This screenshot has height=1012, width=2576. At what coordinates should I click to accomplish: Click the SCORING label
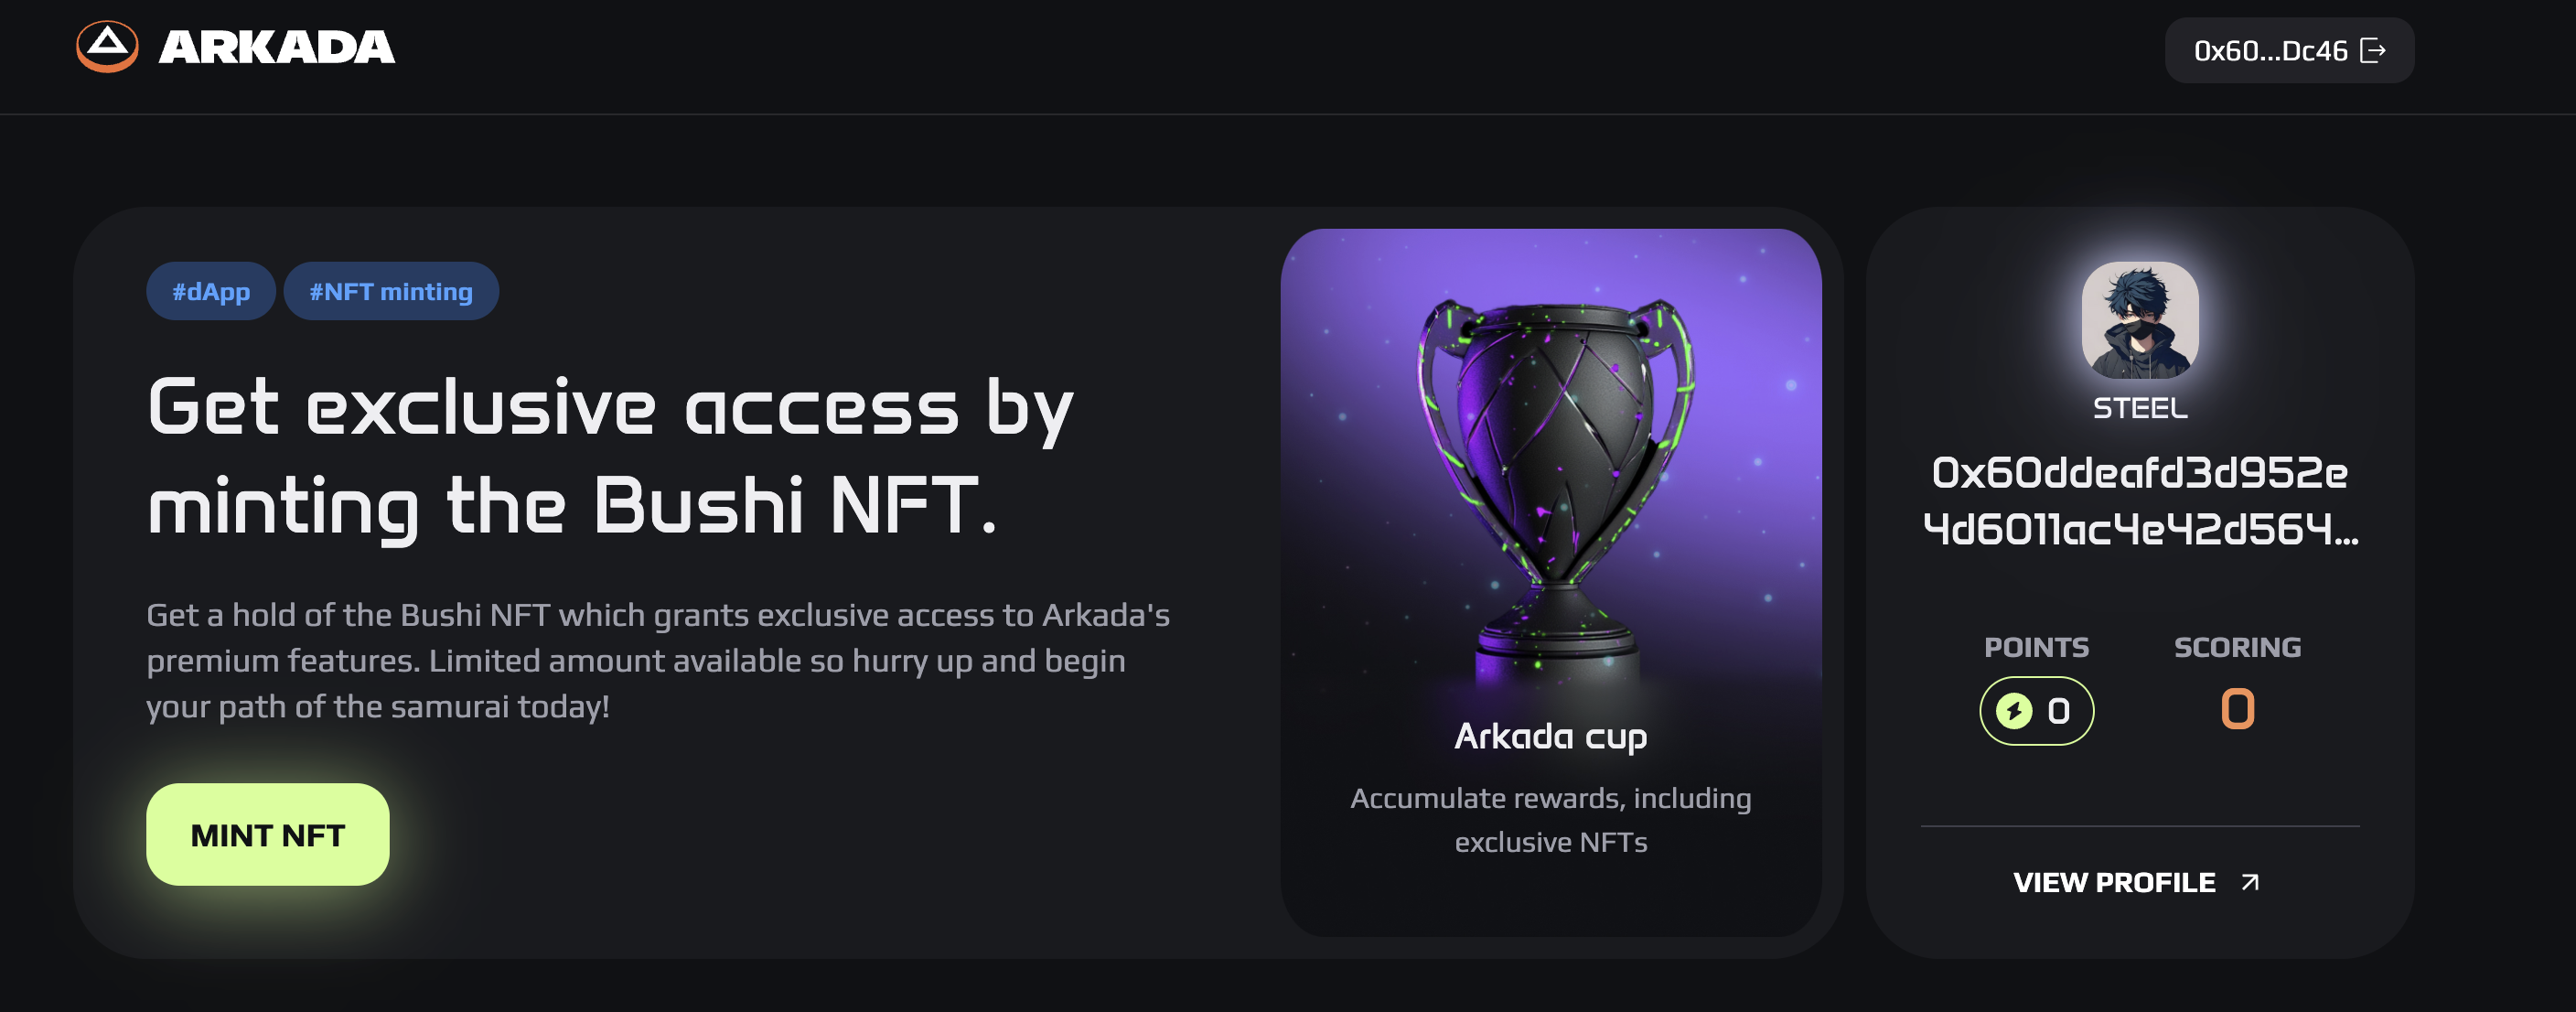2237,647
